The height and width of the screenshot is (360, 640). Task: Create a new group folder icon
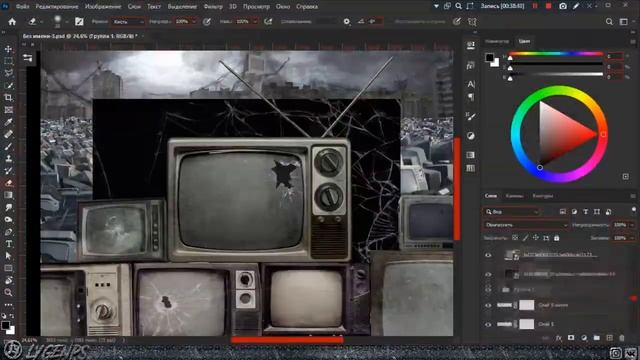[596, 338]
